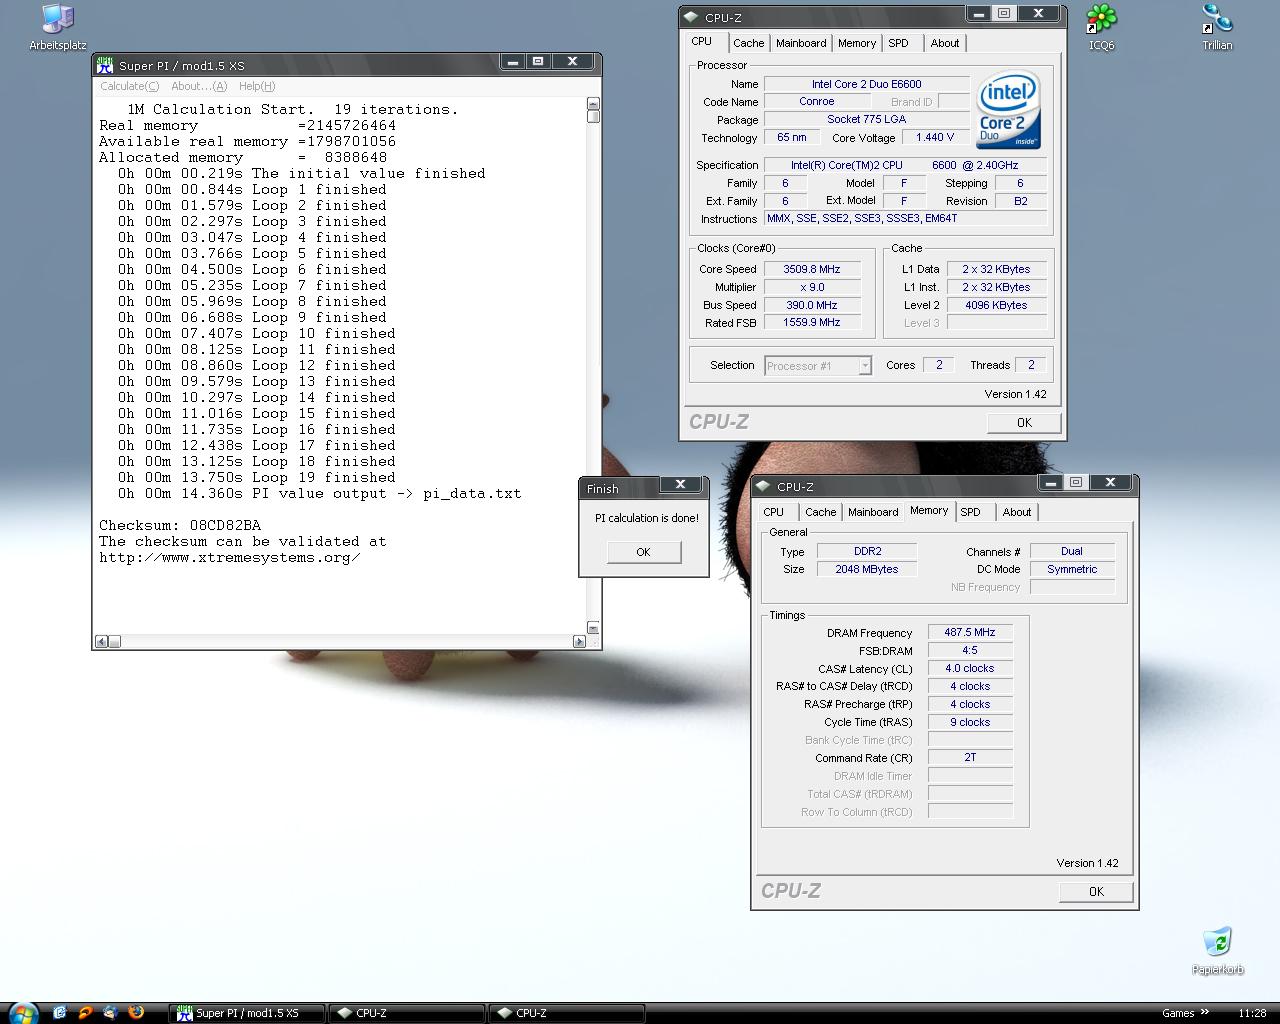Click Bus Speed value 390.0 MHz

point(811,305)
